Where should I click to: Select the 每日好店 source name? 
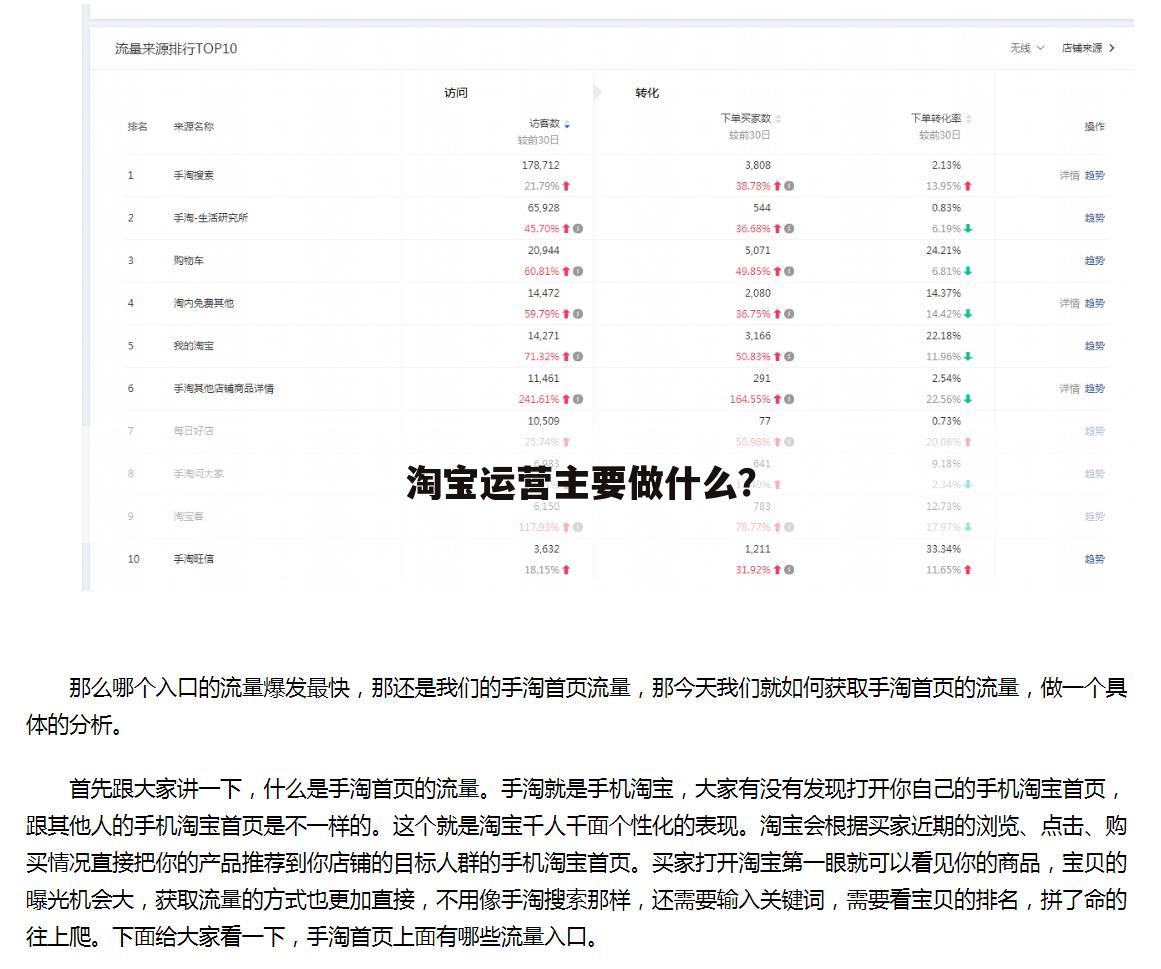click(194, 431)
